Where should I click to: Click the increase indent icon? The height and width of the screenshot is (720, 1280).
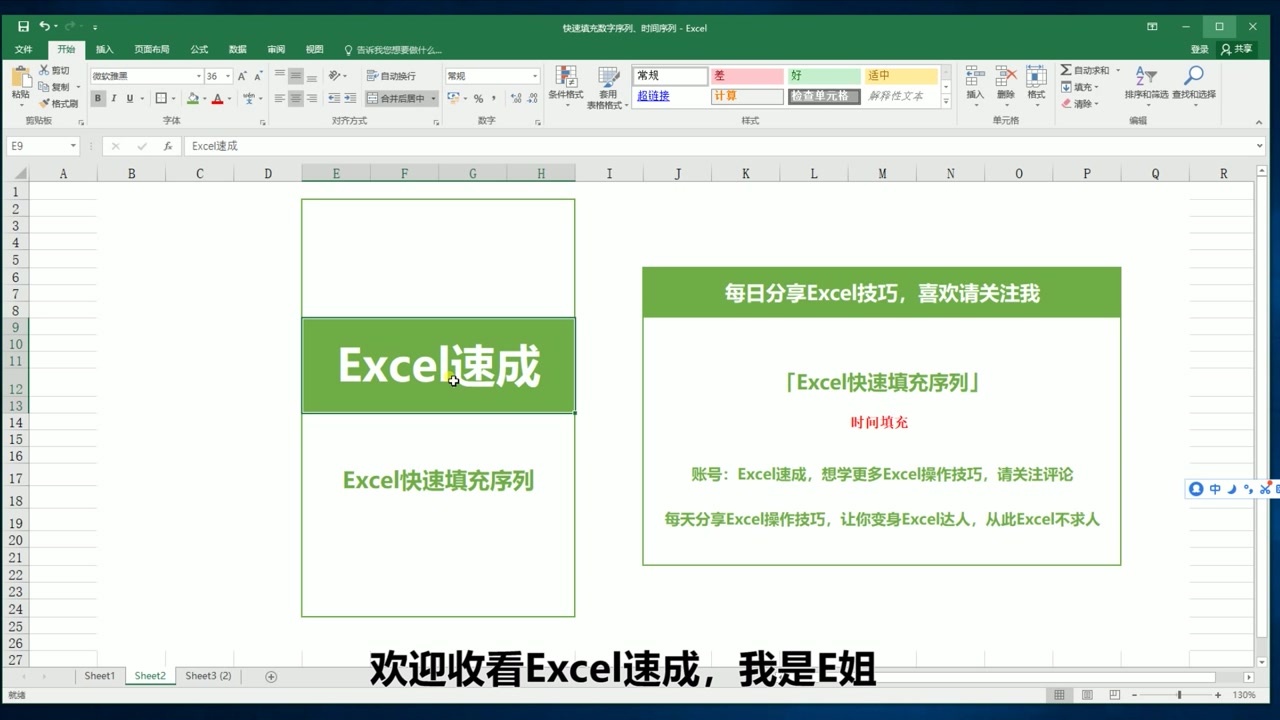pos(350,98)
